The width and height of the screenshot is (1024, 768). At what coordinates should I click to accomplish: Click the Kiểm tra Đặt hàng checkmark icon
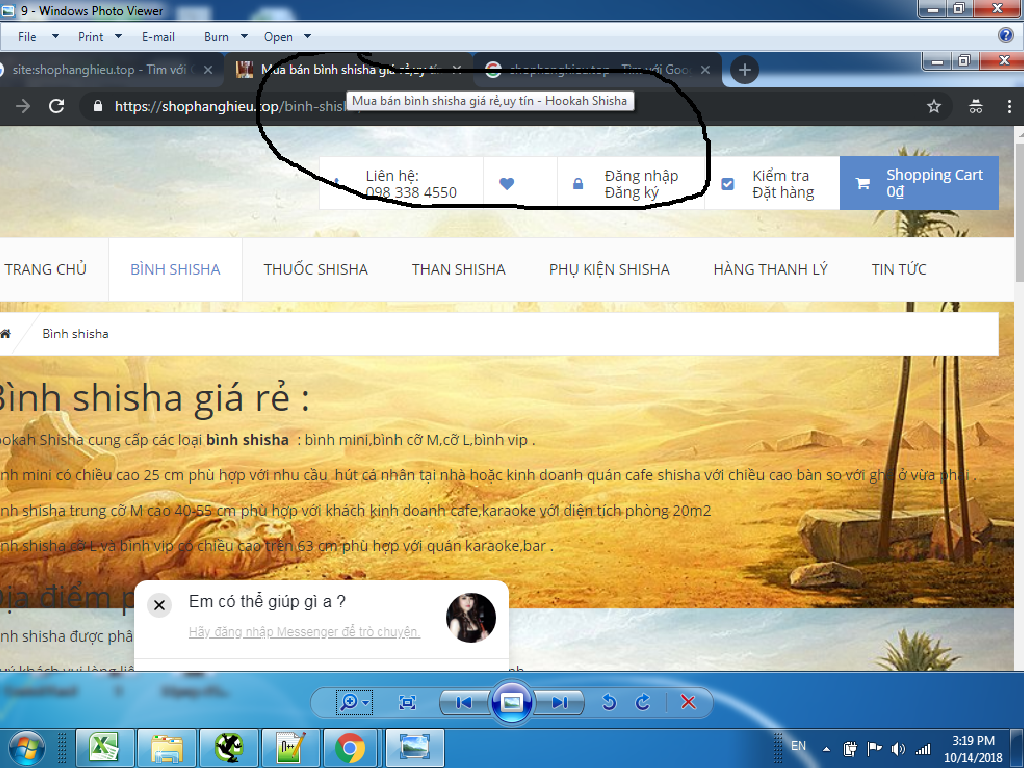728,184
